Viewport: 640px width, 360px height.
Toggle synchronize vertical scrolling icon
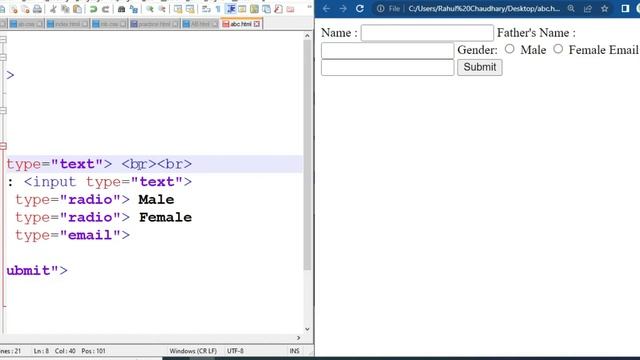click(x=178, y=9)
